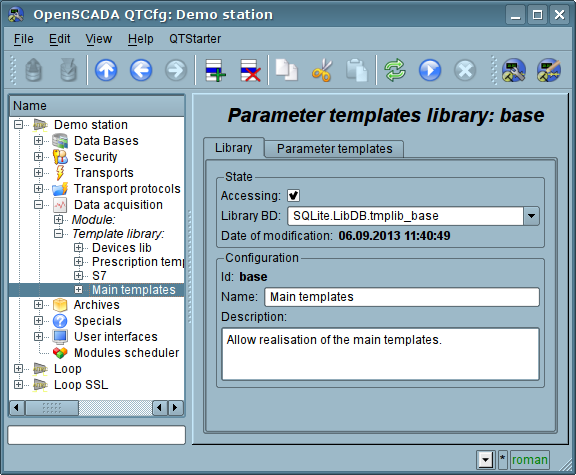Open the View menu

(98, 39)
